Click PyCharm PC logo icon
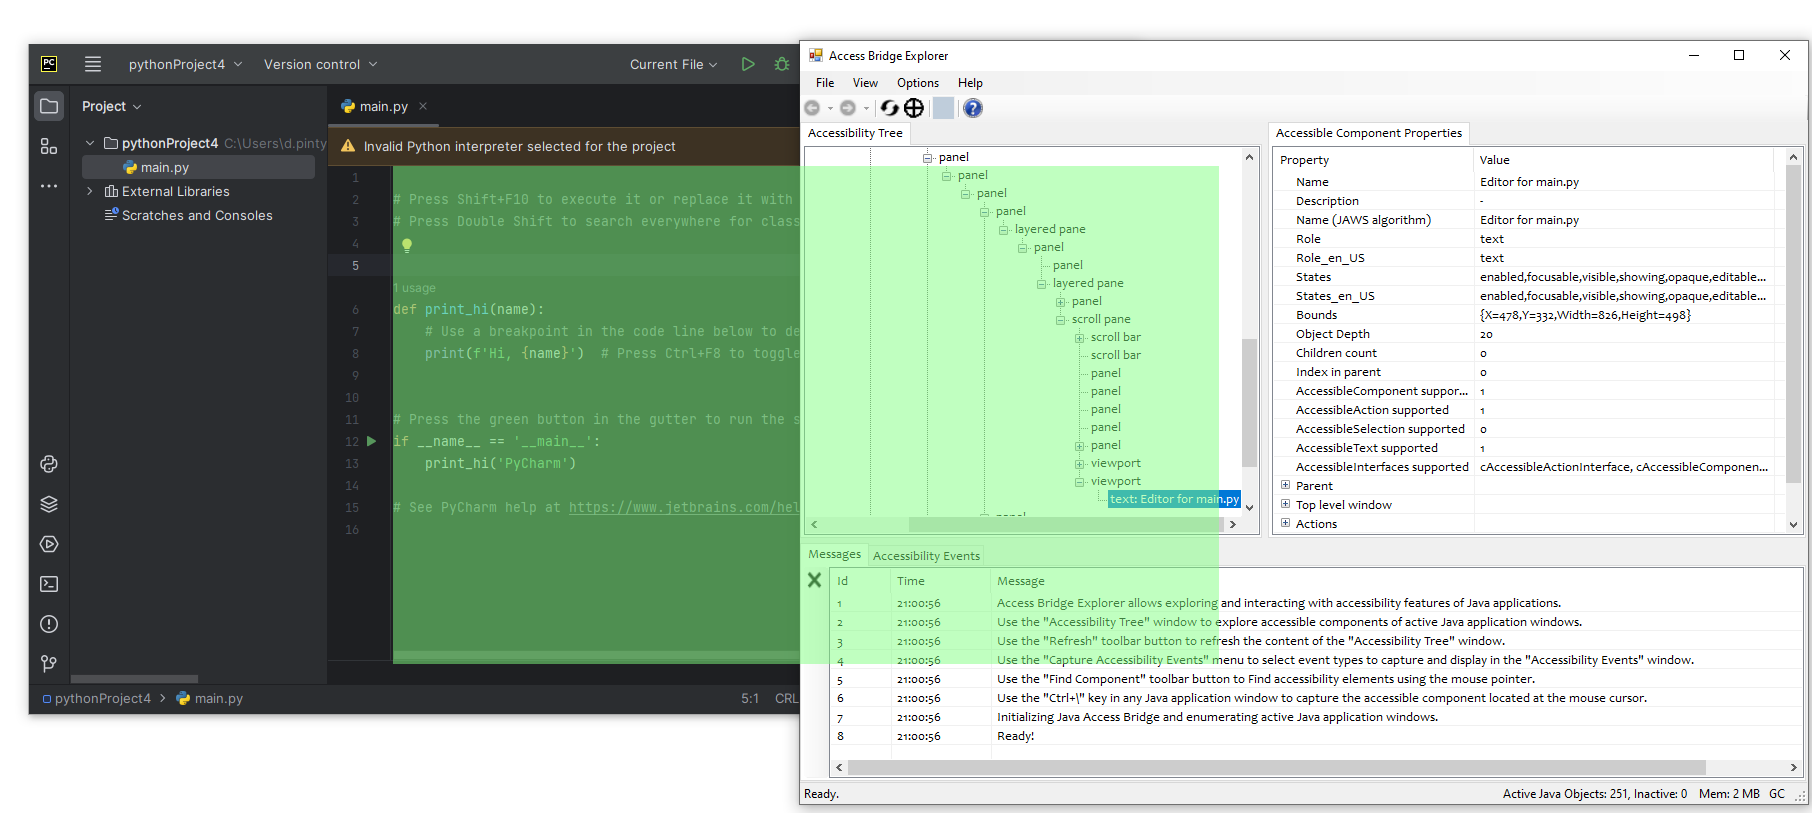This screenshot has height=813, width=1812. point(49,64)
